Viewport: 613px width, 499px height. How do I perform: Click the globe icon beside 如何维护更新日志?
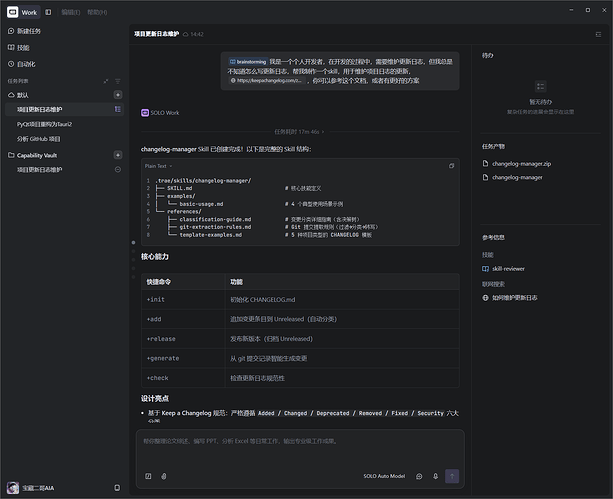point(485,298)
